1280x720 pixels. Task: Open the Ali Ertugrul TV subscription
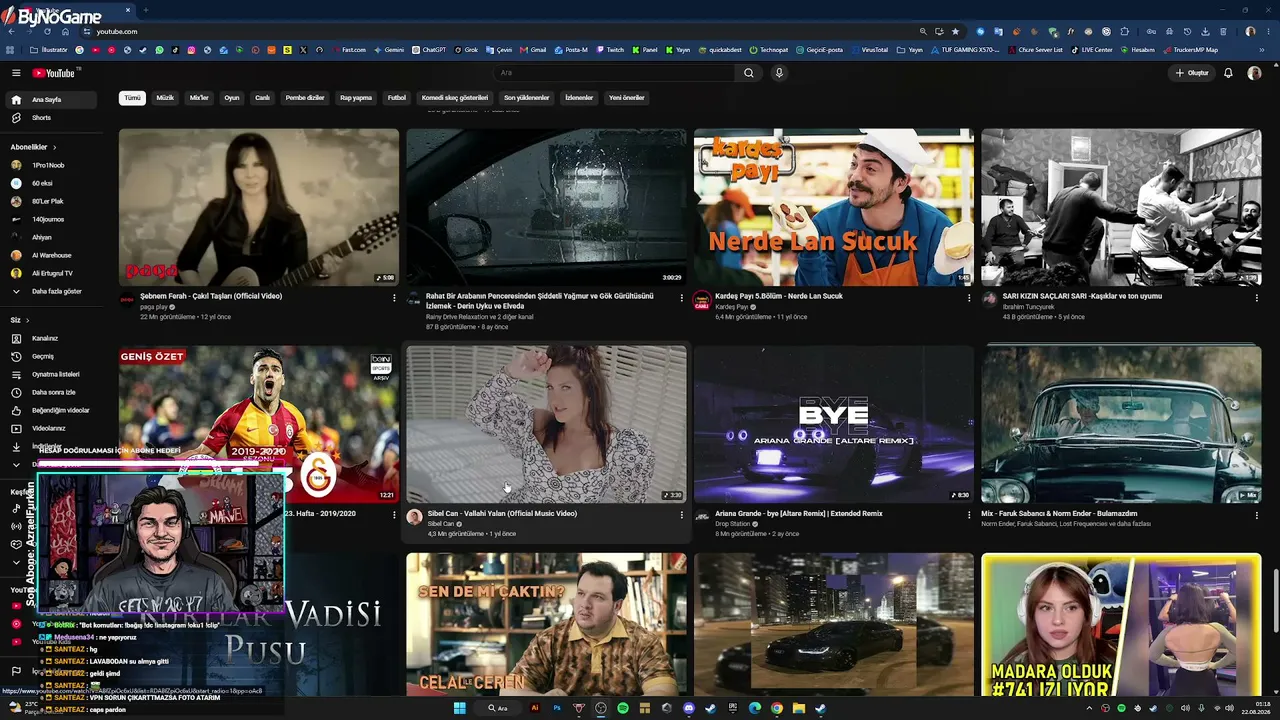(x=53, y=273)
